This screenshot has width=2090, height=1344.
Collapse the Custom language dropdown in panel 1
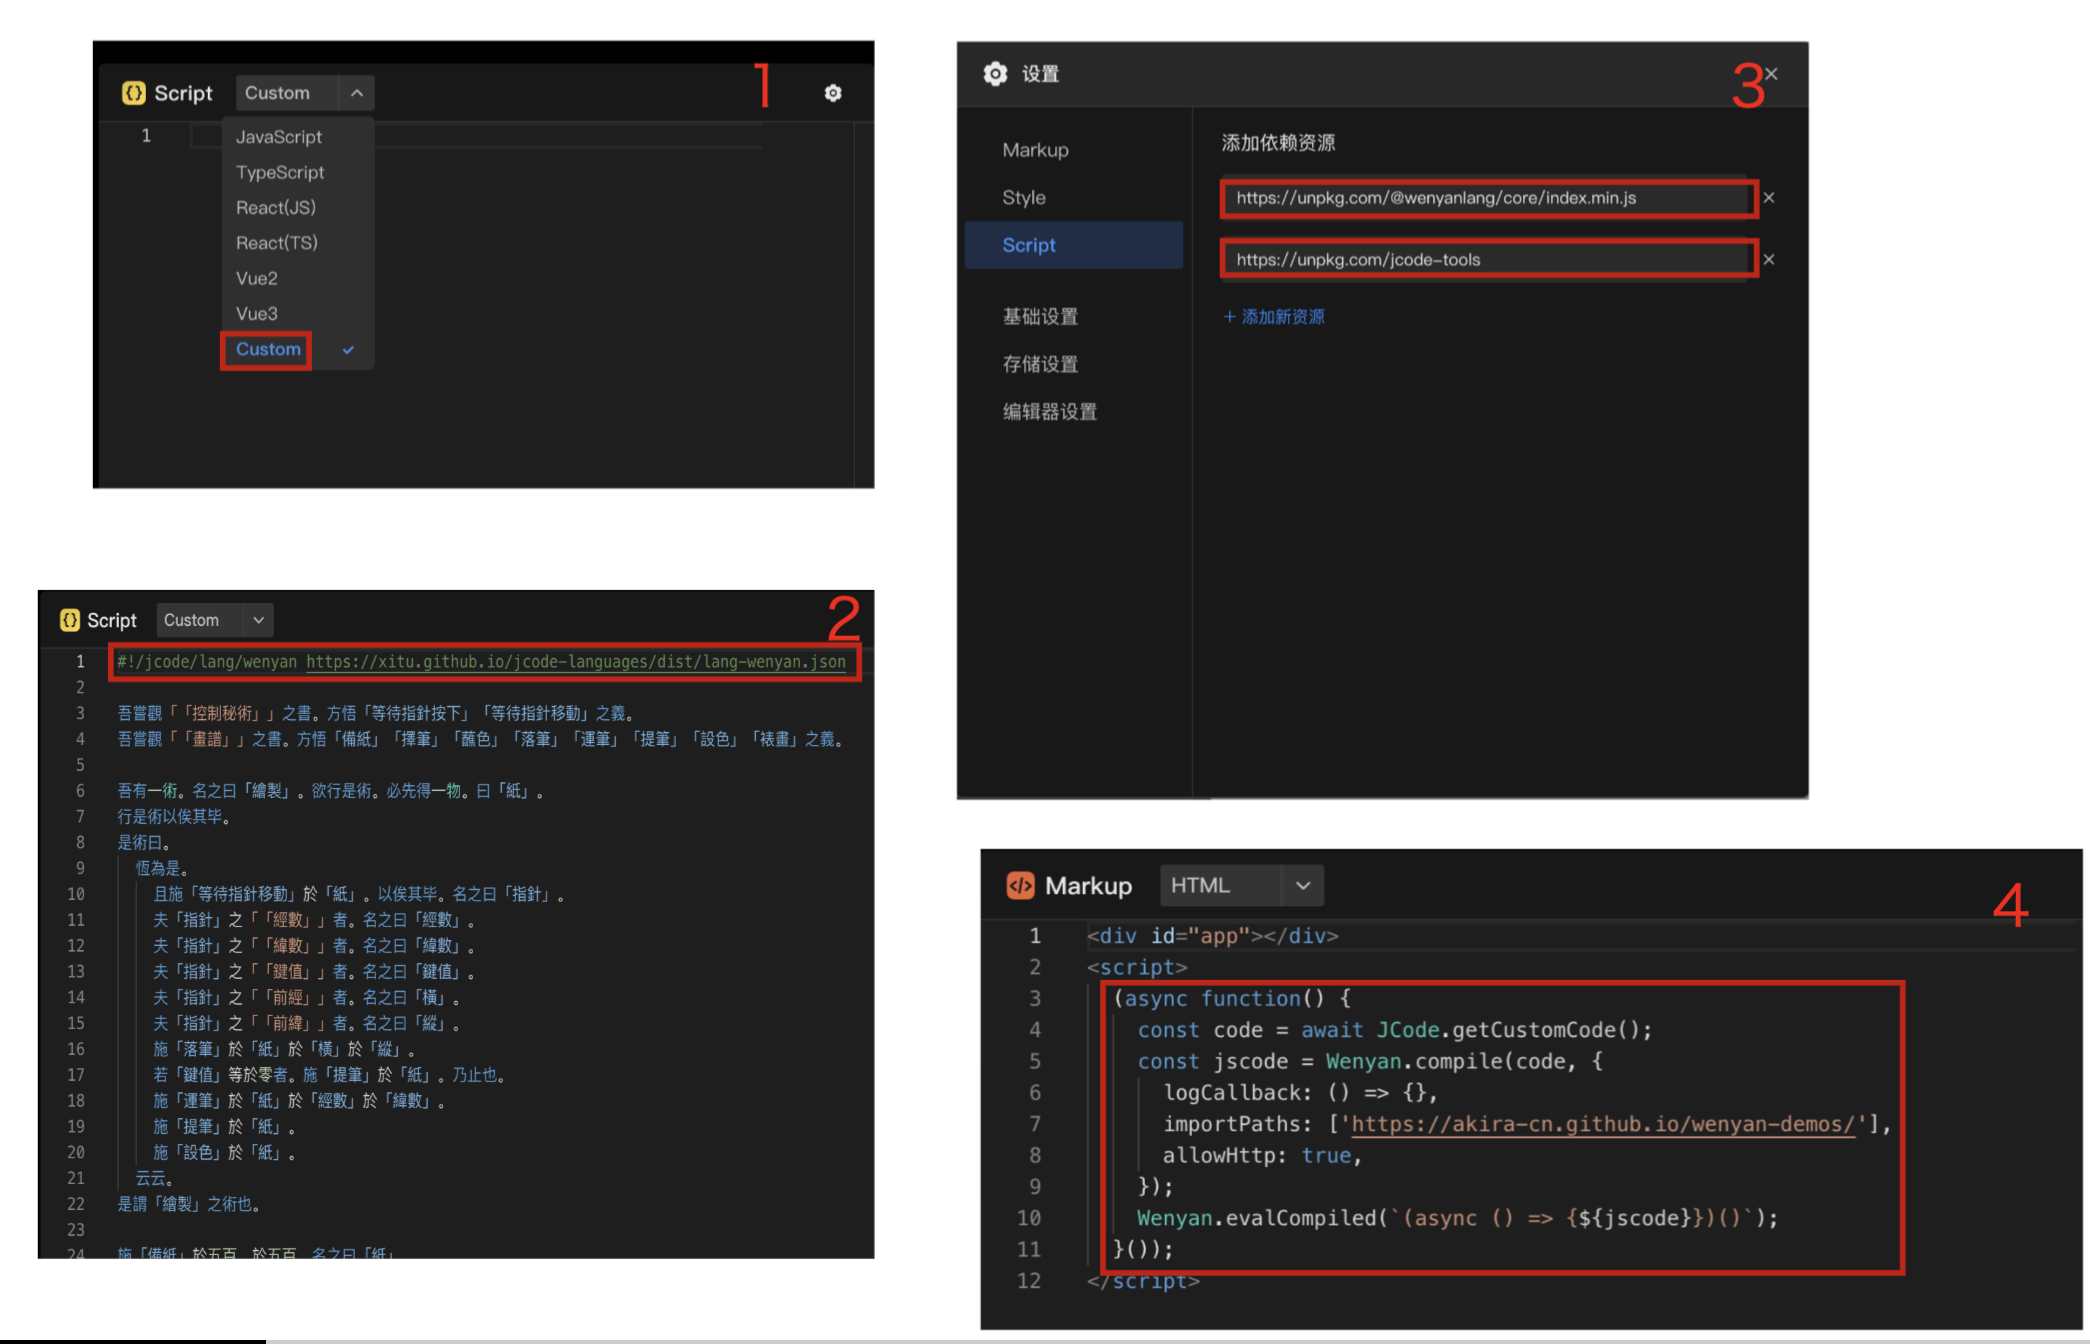click(357, 93)
